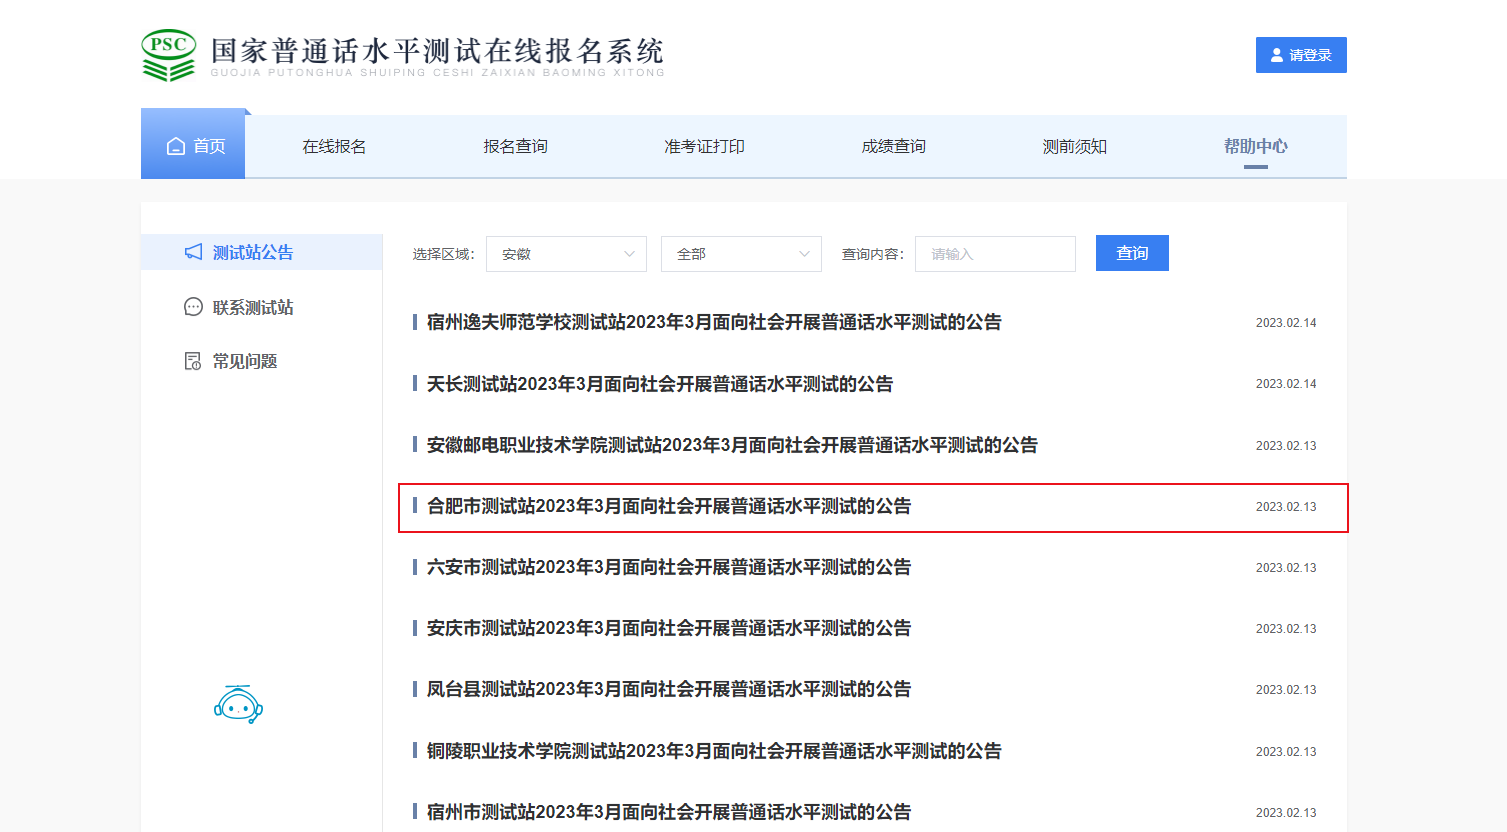Click the megaphone icon beside 测试站公告
The width and height of the screenshot is (1507, 832).
tap(194, 252)
